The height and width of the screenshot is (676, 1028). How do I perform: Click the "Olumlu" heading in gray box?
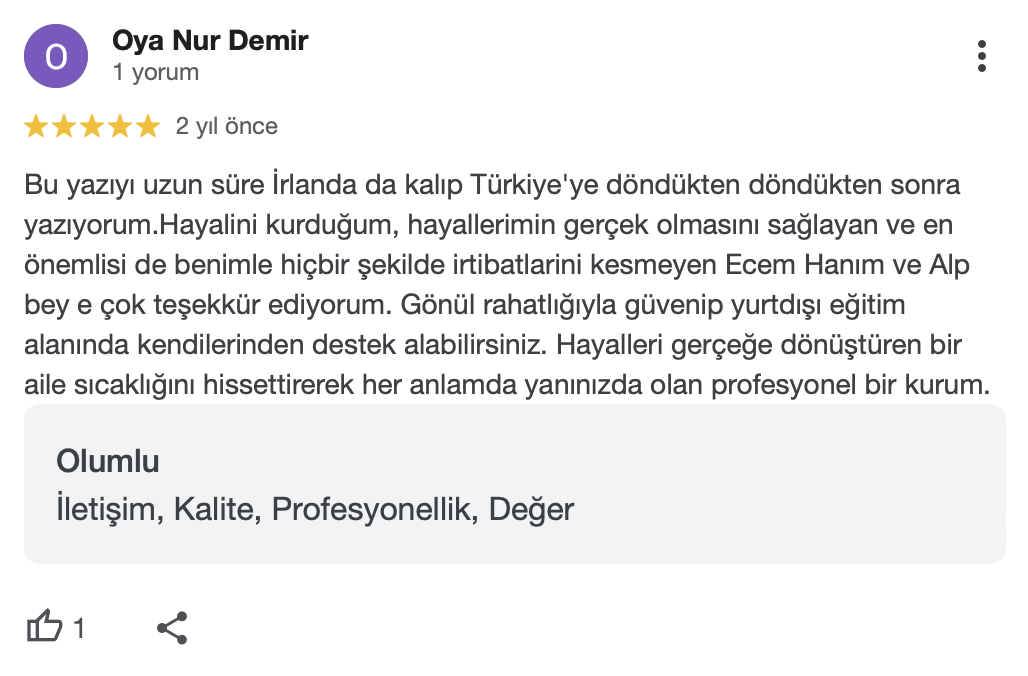point(108,461)
